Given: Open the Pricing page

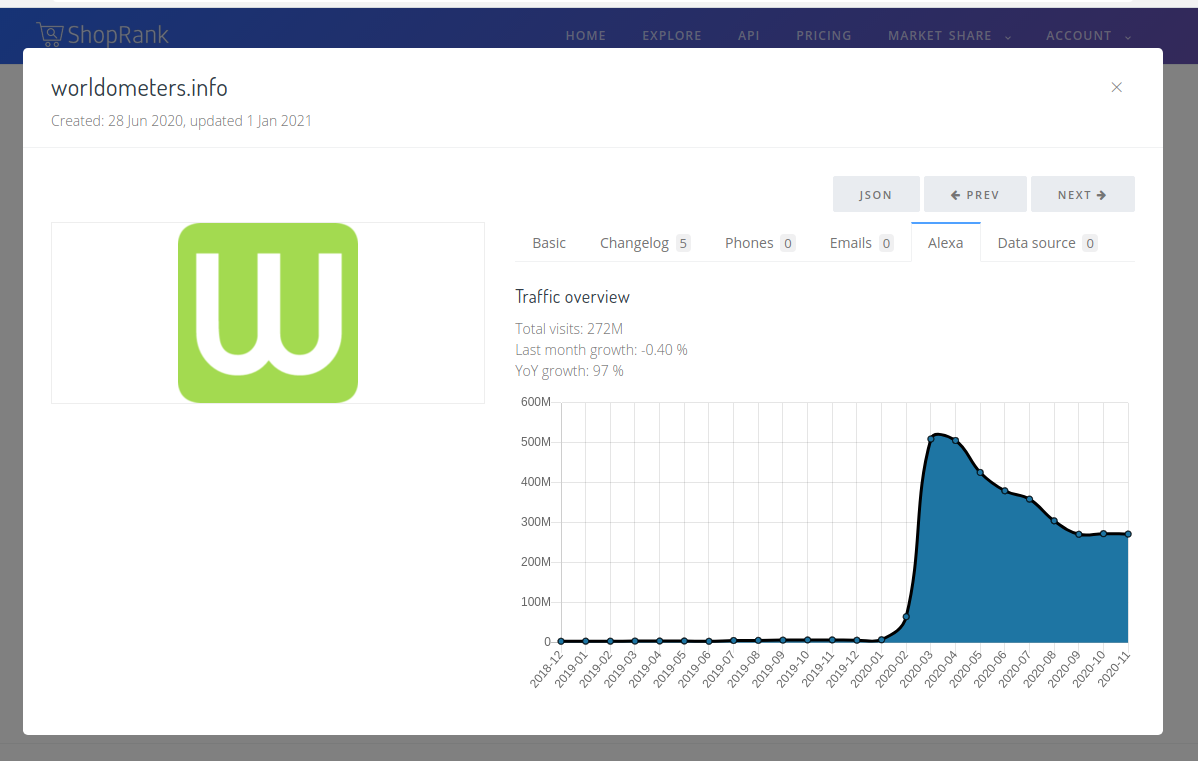Looking at the screenshot, I should (x=824, y=36).
